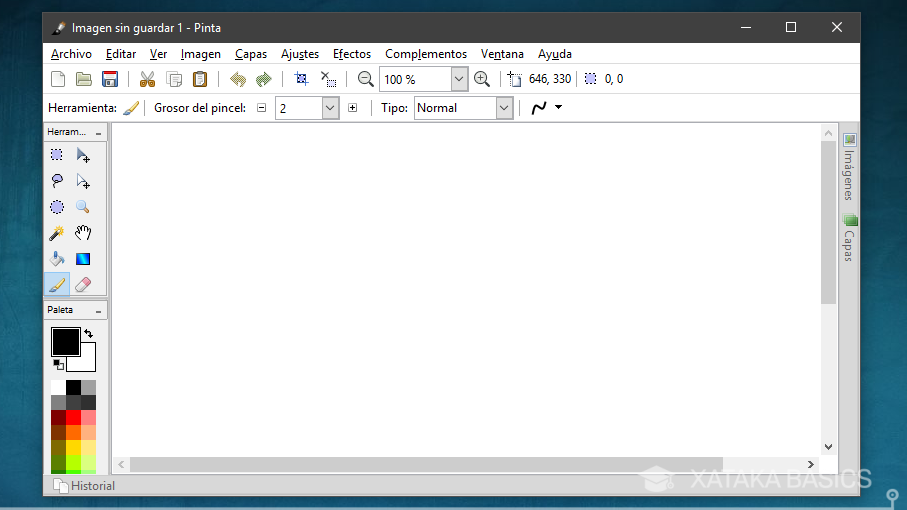Pick bright red from palette
The height and width of the screenshot is (510, 907).
(x=73, y=417)
